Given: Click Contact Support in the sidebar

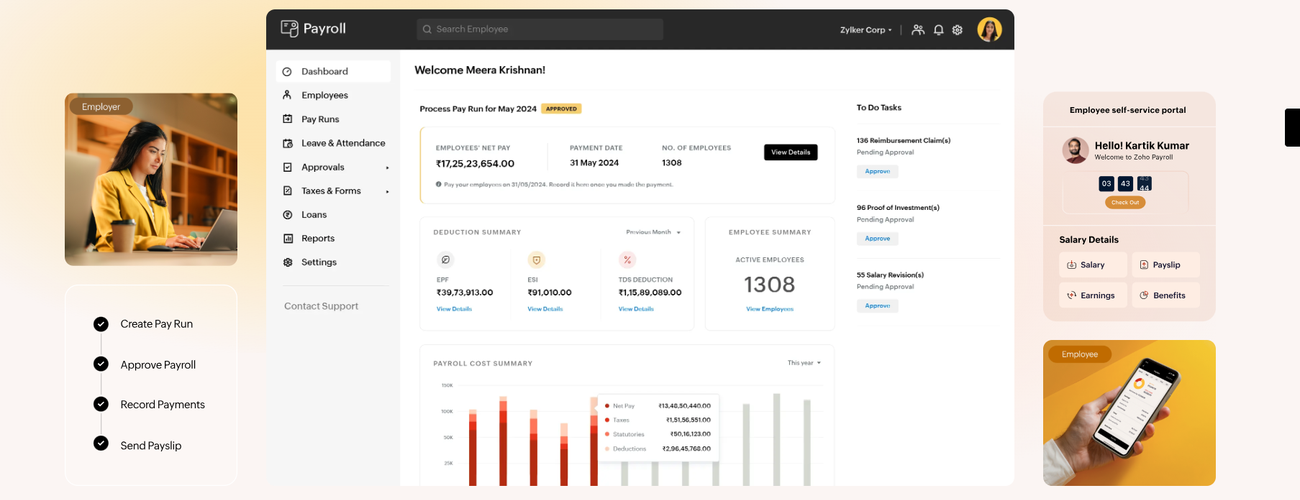Looking at the screenshot, I should (x=321, y=306).
